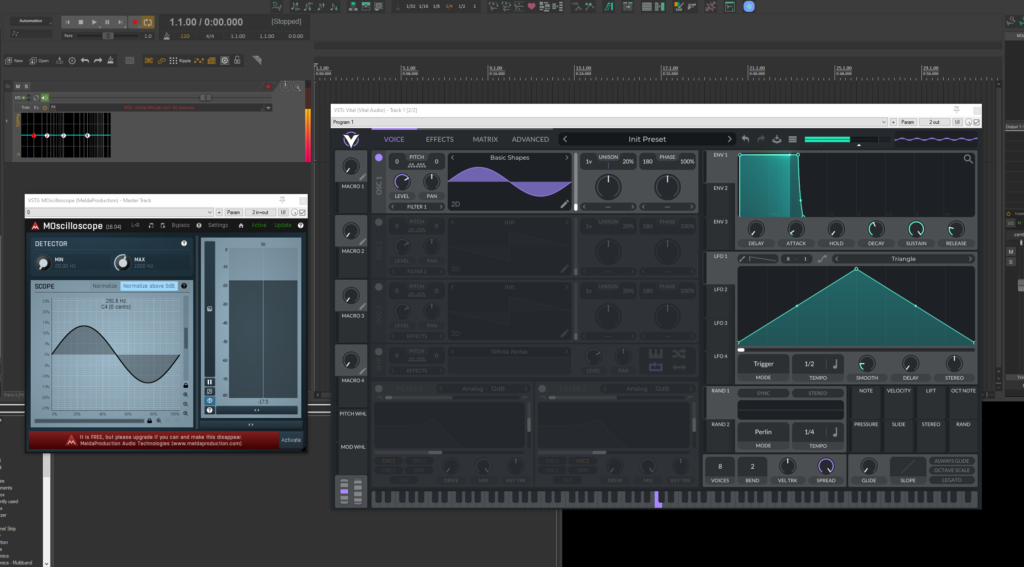Solo Track 1 with the S button
The width and height of the screenshot is (1024, 567).
tap(26, 86)
